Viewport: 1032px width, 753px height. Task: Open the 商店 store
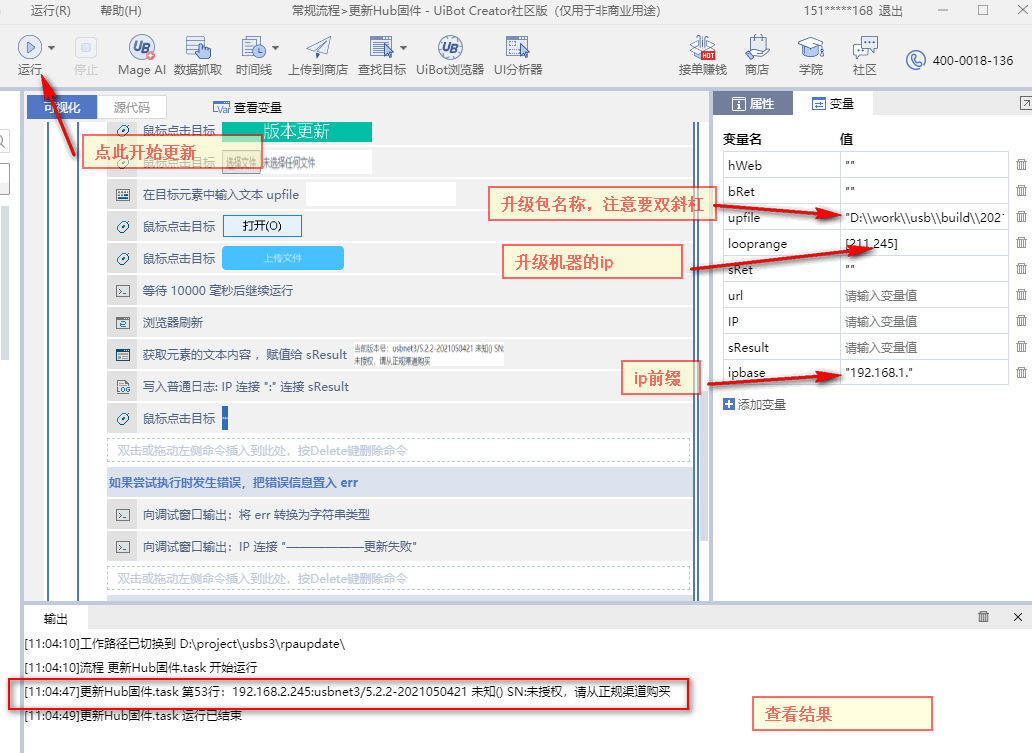point(757,55)
